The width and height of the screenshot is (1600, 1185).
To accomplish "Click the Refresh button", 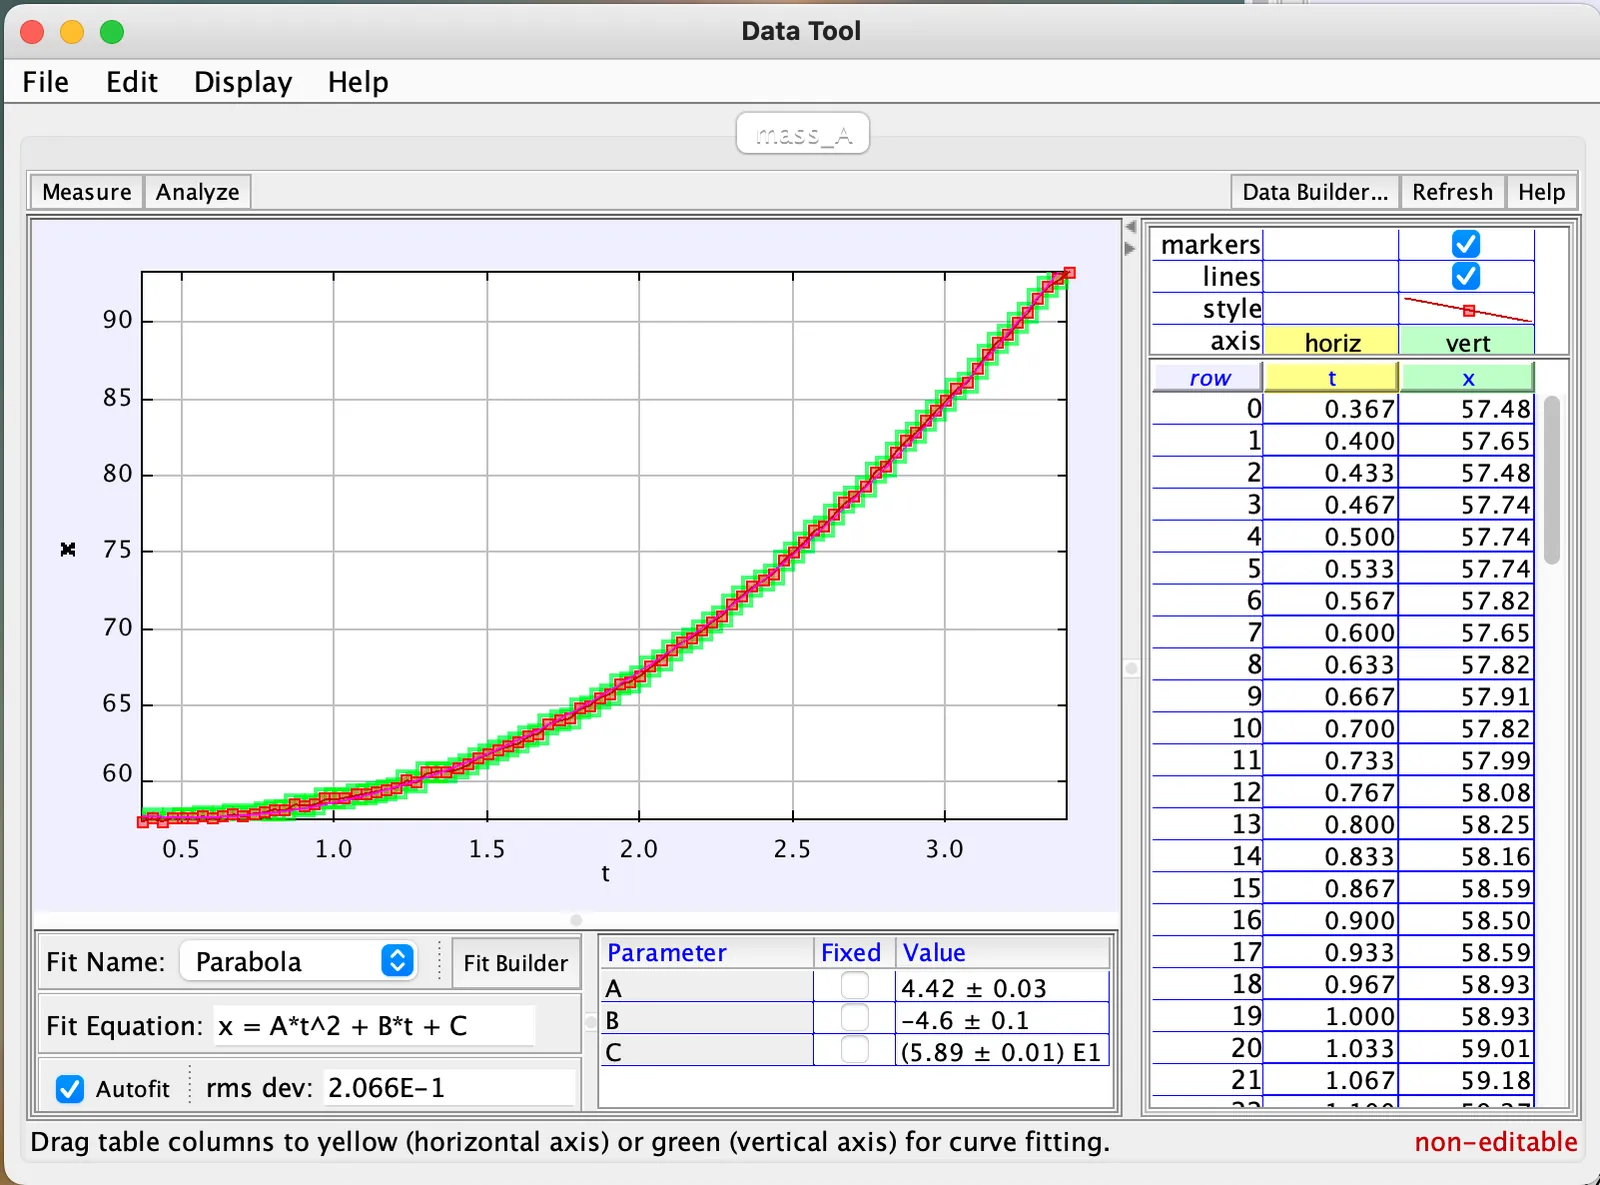I will (1452, 192).
